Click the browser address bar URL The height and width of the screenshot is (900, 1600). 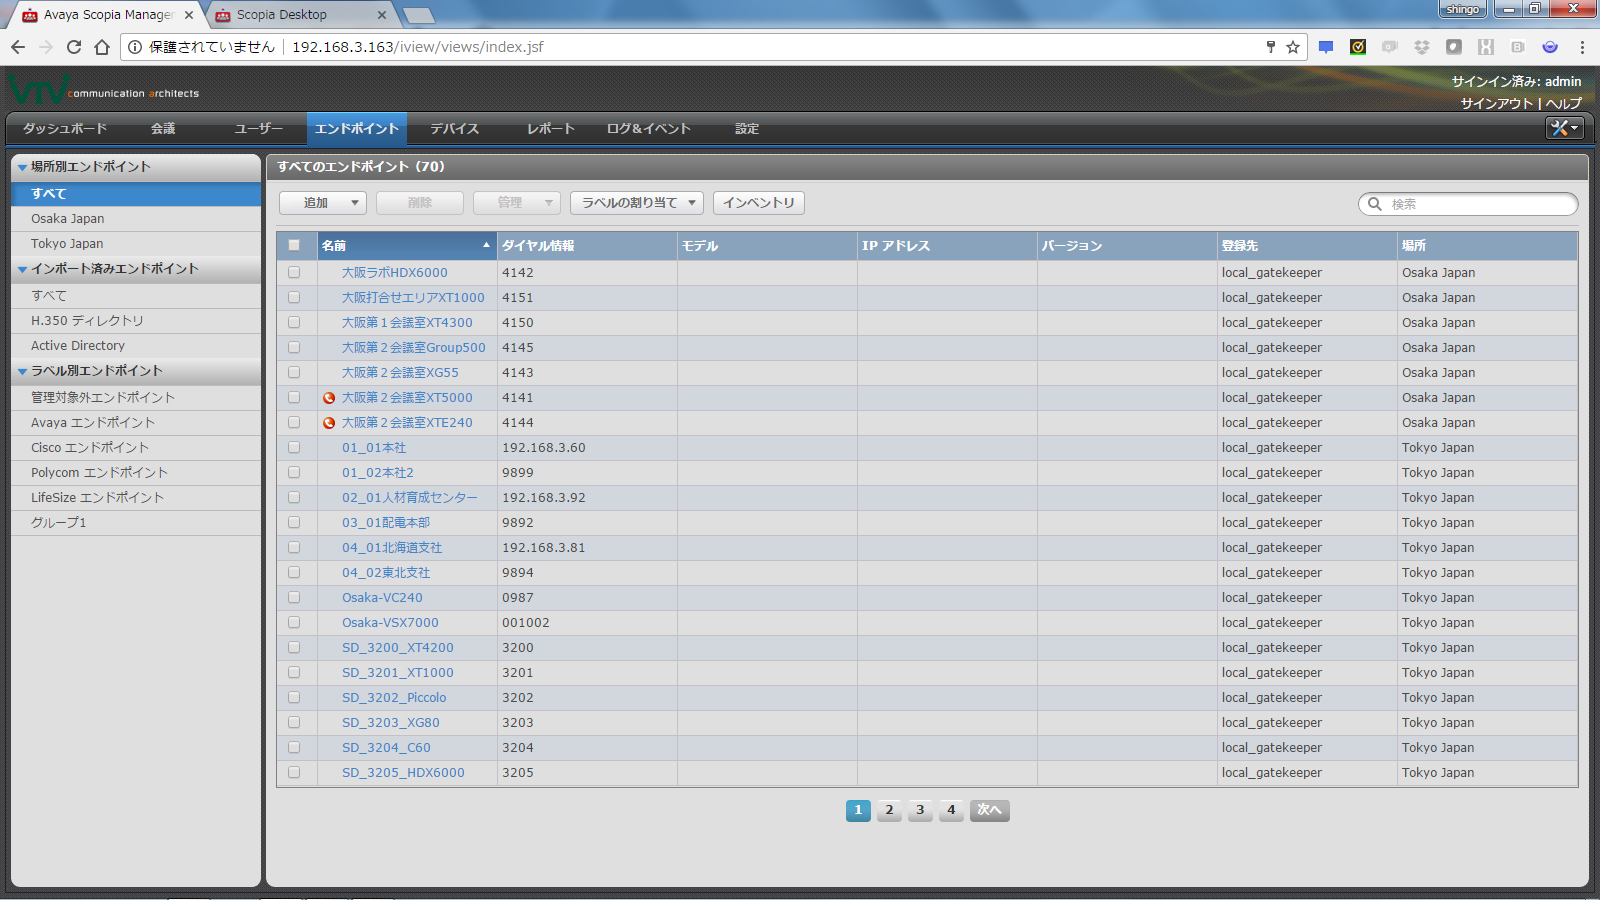coord(418,47)
